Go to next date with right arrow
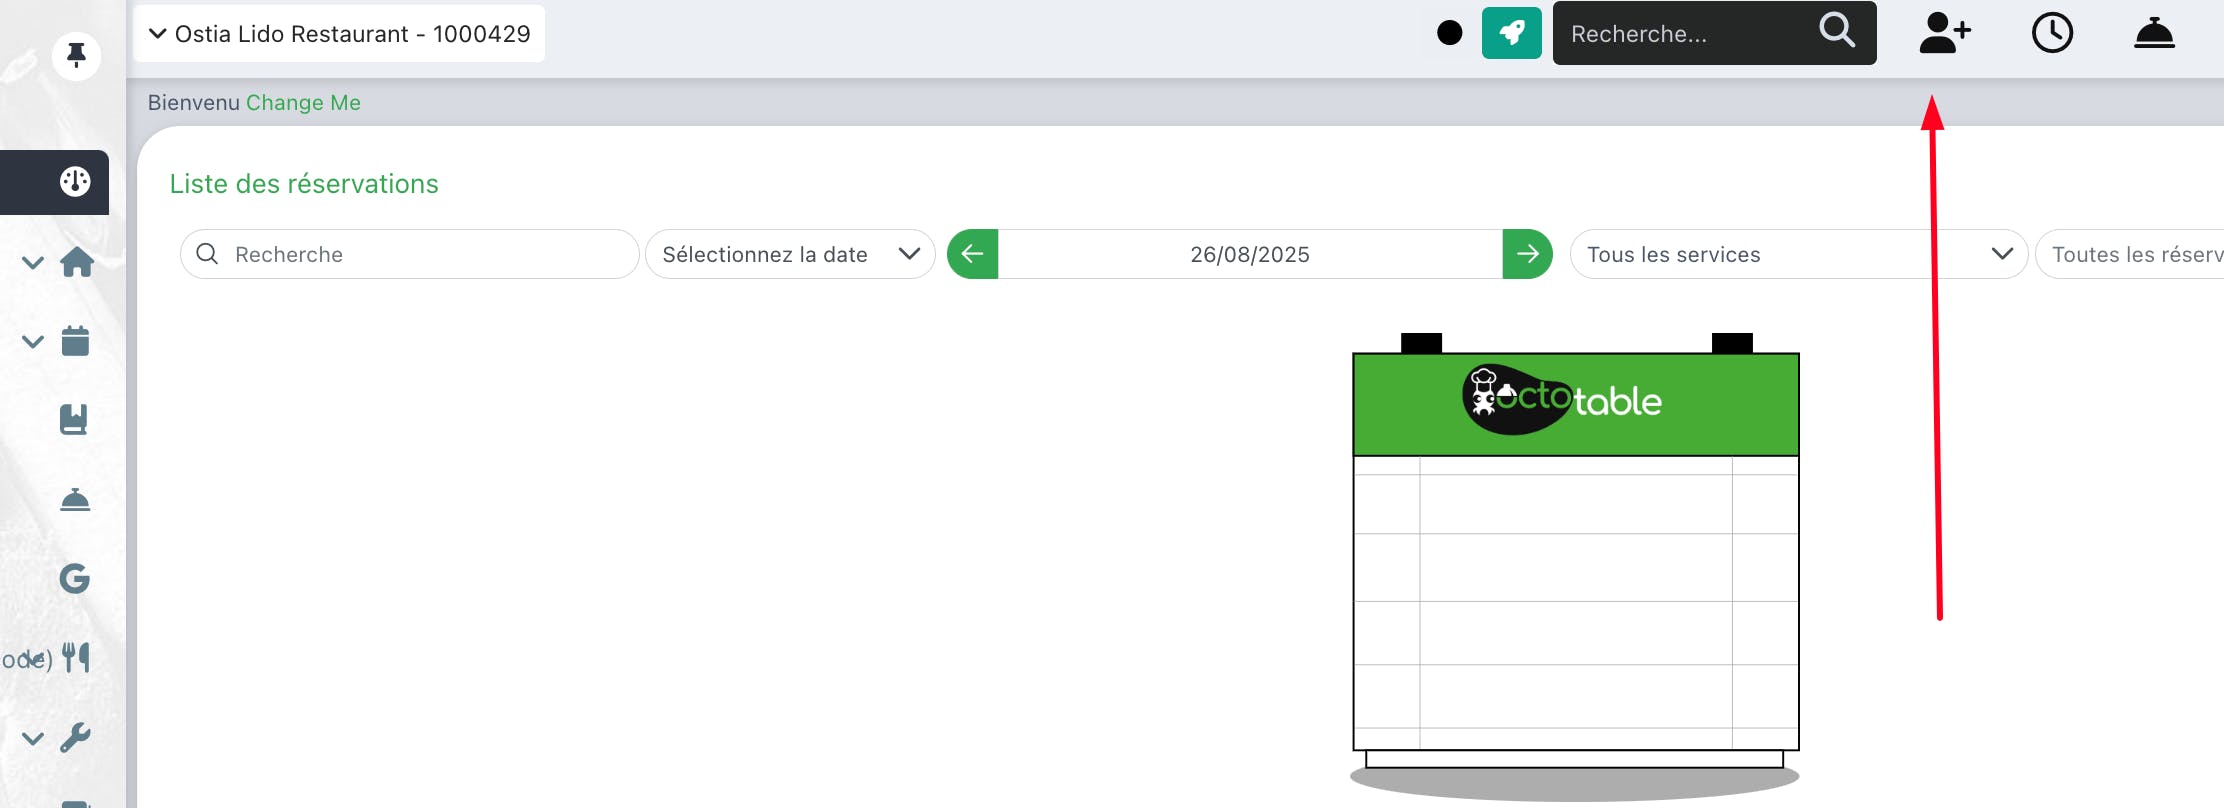 coord(1527,254)
